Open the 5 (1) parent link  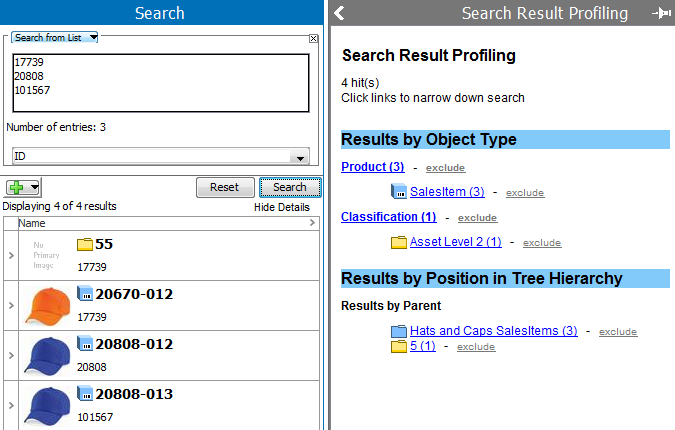(422, 346)
